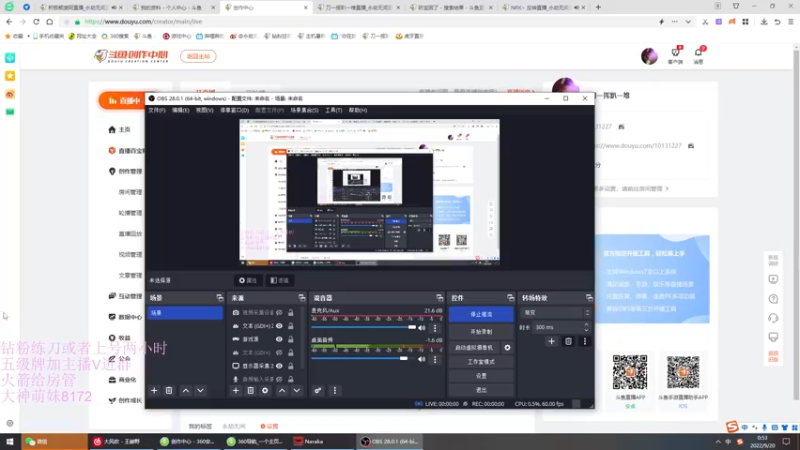Image resolution: width=800 pixels, height=450 pixels.
Task: Click the user avatar in the Douyu header
Action: pyautogui.click(x=649, y=56)
